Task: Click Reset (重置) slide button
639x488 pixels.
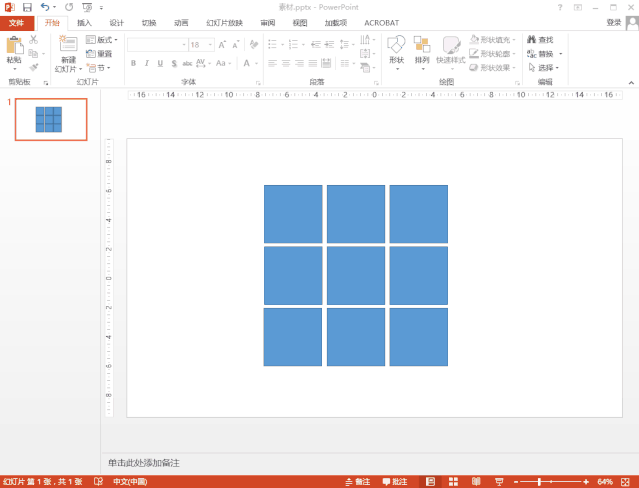Action: click(x=99, y=54)
